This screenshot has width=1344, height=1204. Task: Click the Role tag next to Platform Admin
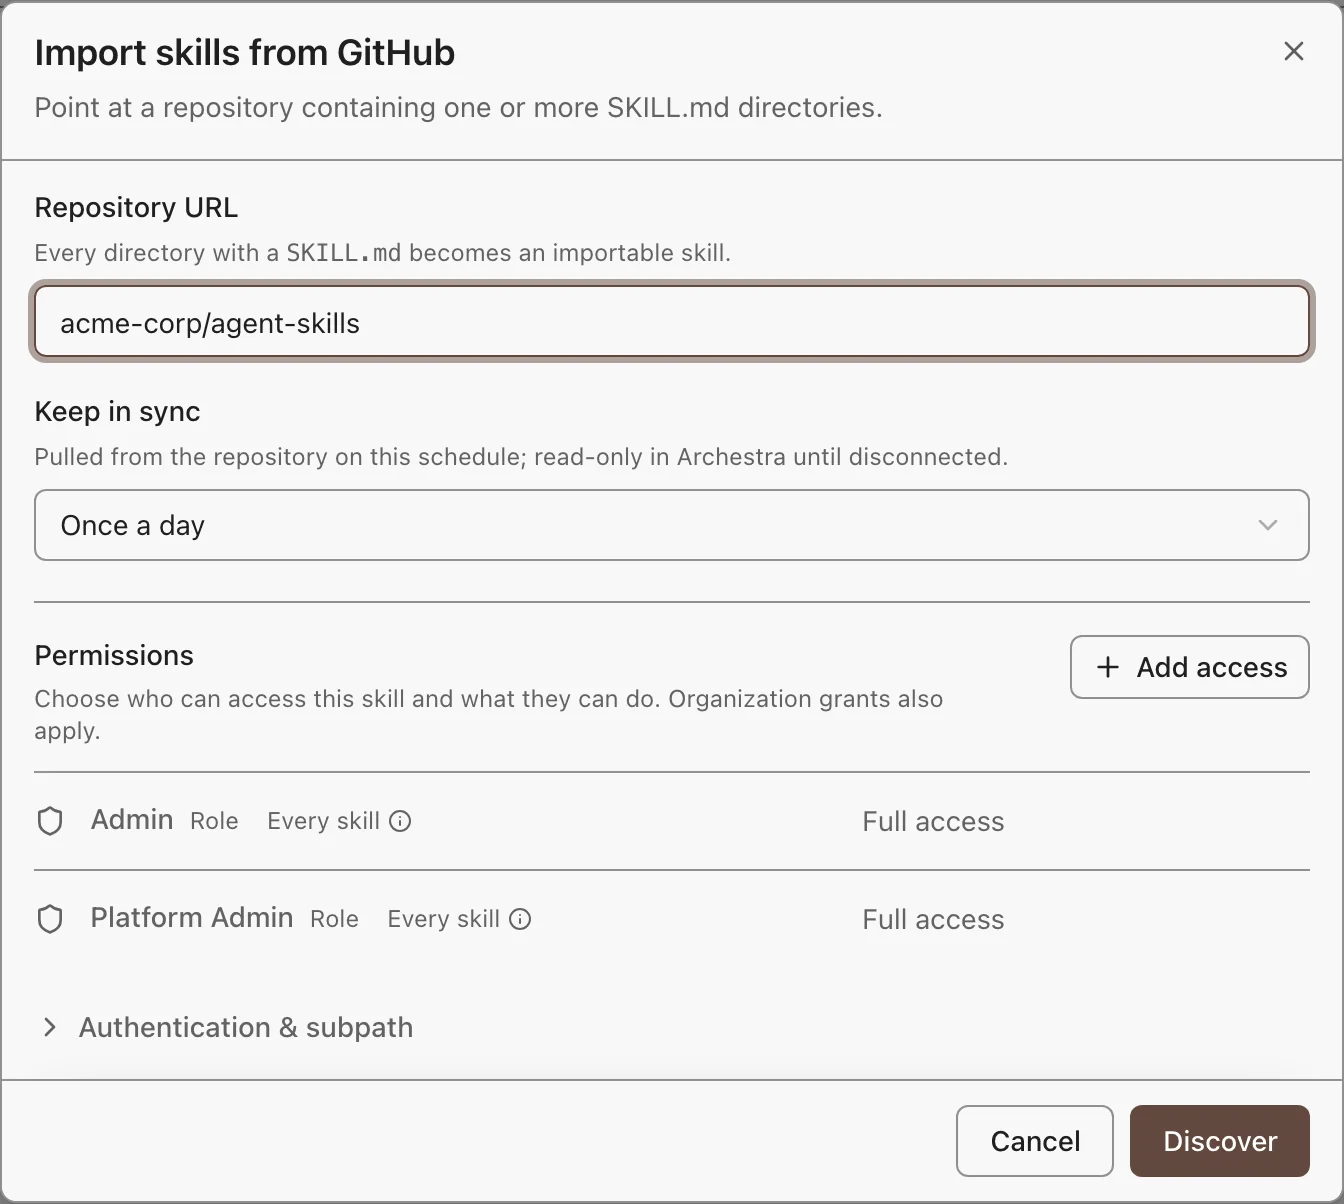[334, 919]
